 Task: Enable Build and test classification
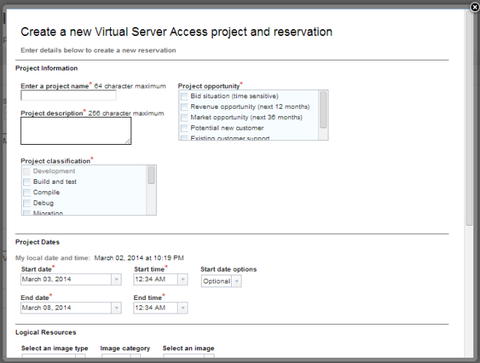27,182
